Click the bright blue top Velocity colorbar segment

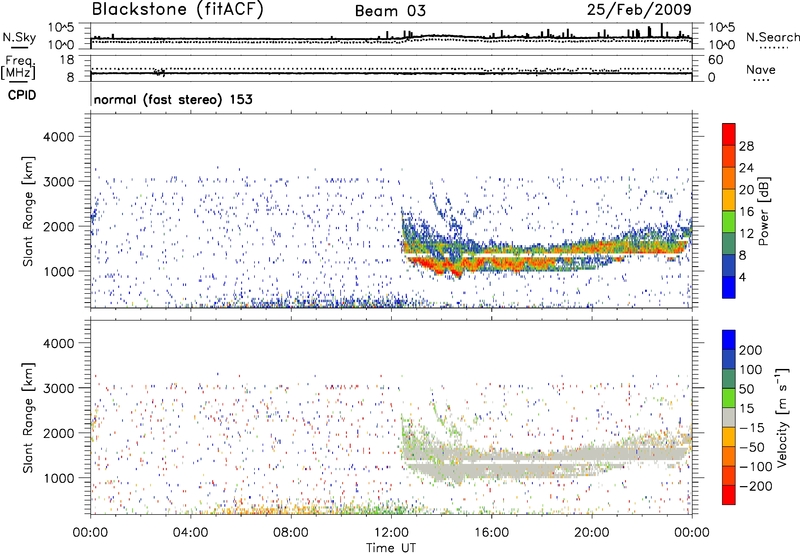[729, 340]
